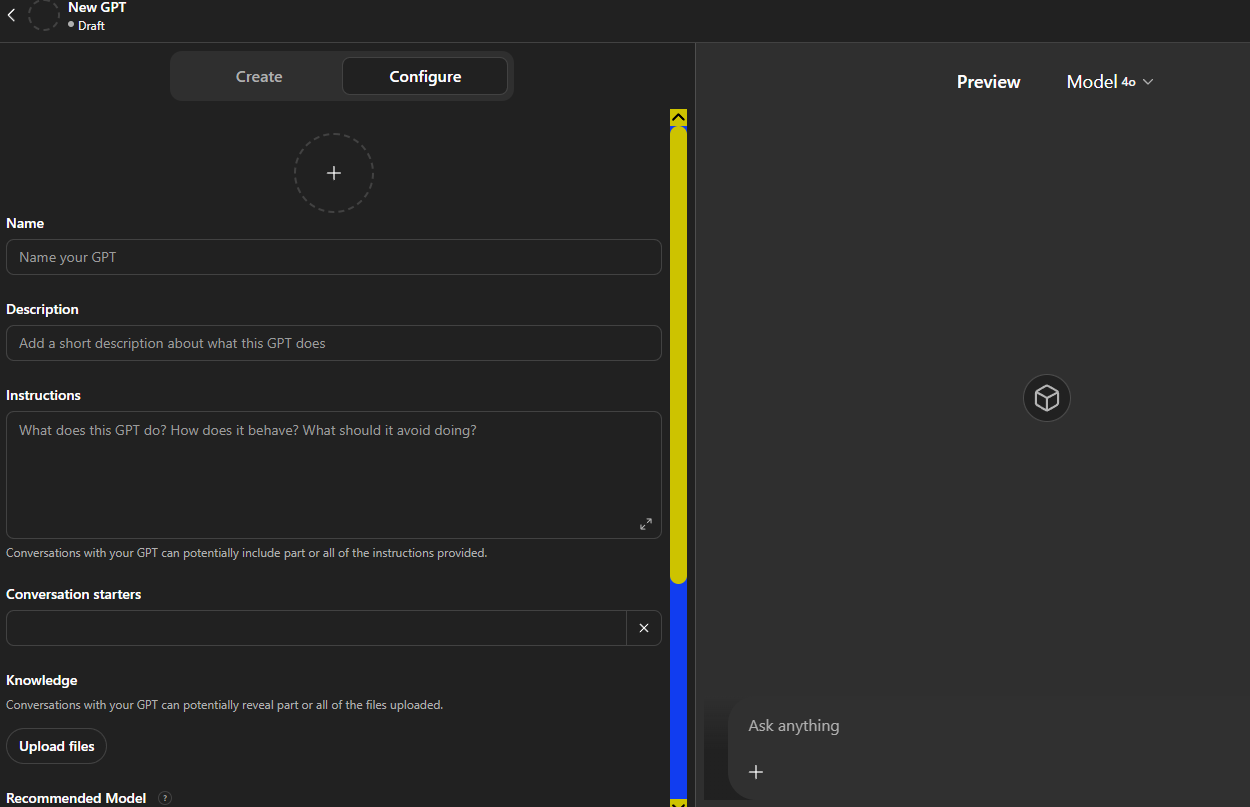Click the Conversation starters input box

(x=316, y=628)
